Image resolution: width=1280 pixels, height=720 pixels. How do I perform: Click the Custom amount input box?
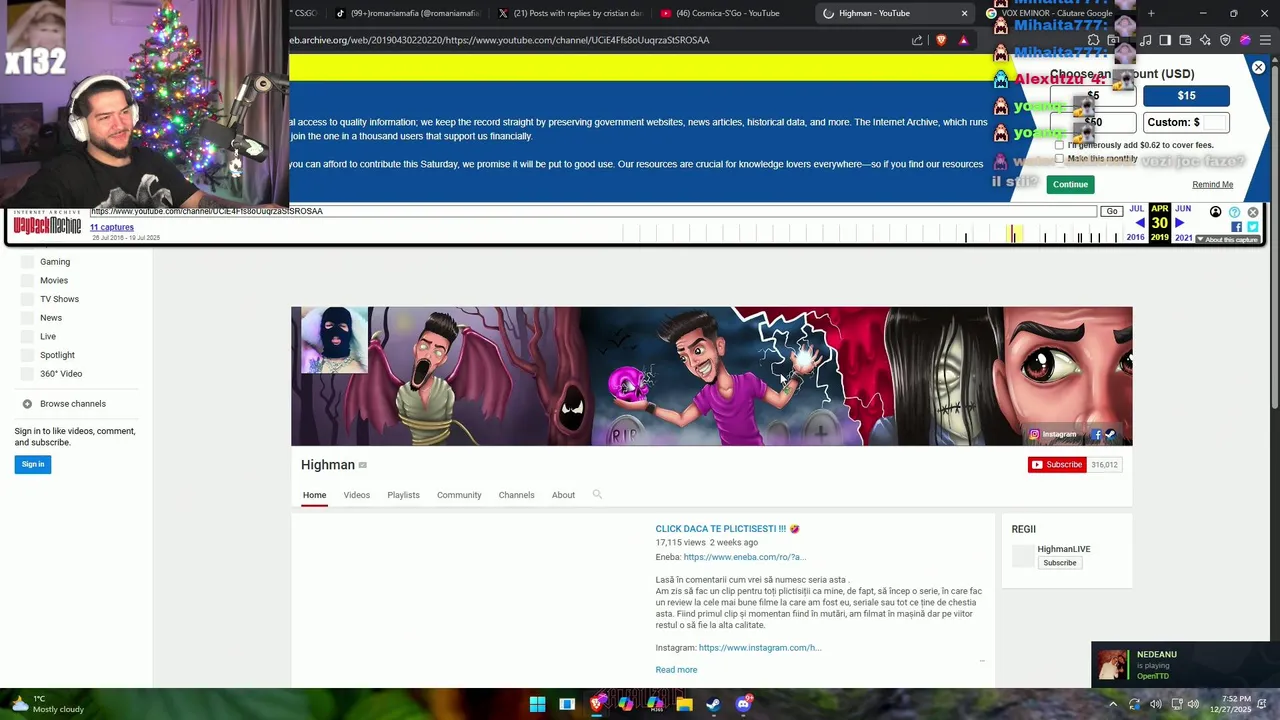(x=1215, y=122)
